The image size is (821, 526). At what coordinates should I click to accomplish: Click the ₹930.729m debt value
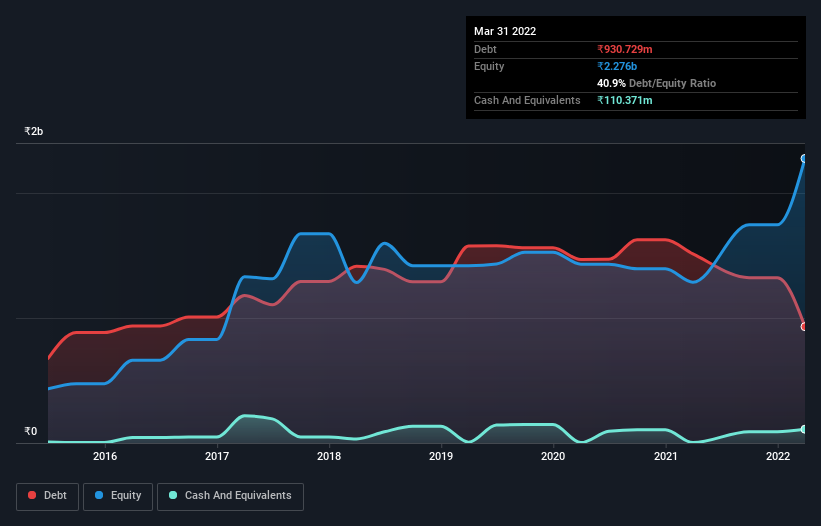coord(625,49)
